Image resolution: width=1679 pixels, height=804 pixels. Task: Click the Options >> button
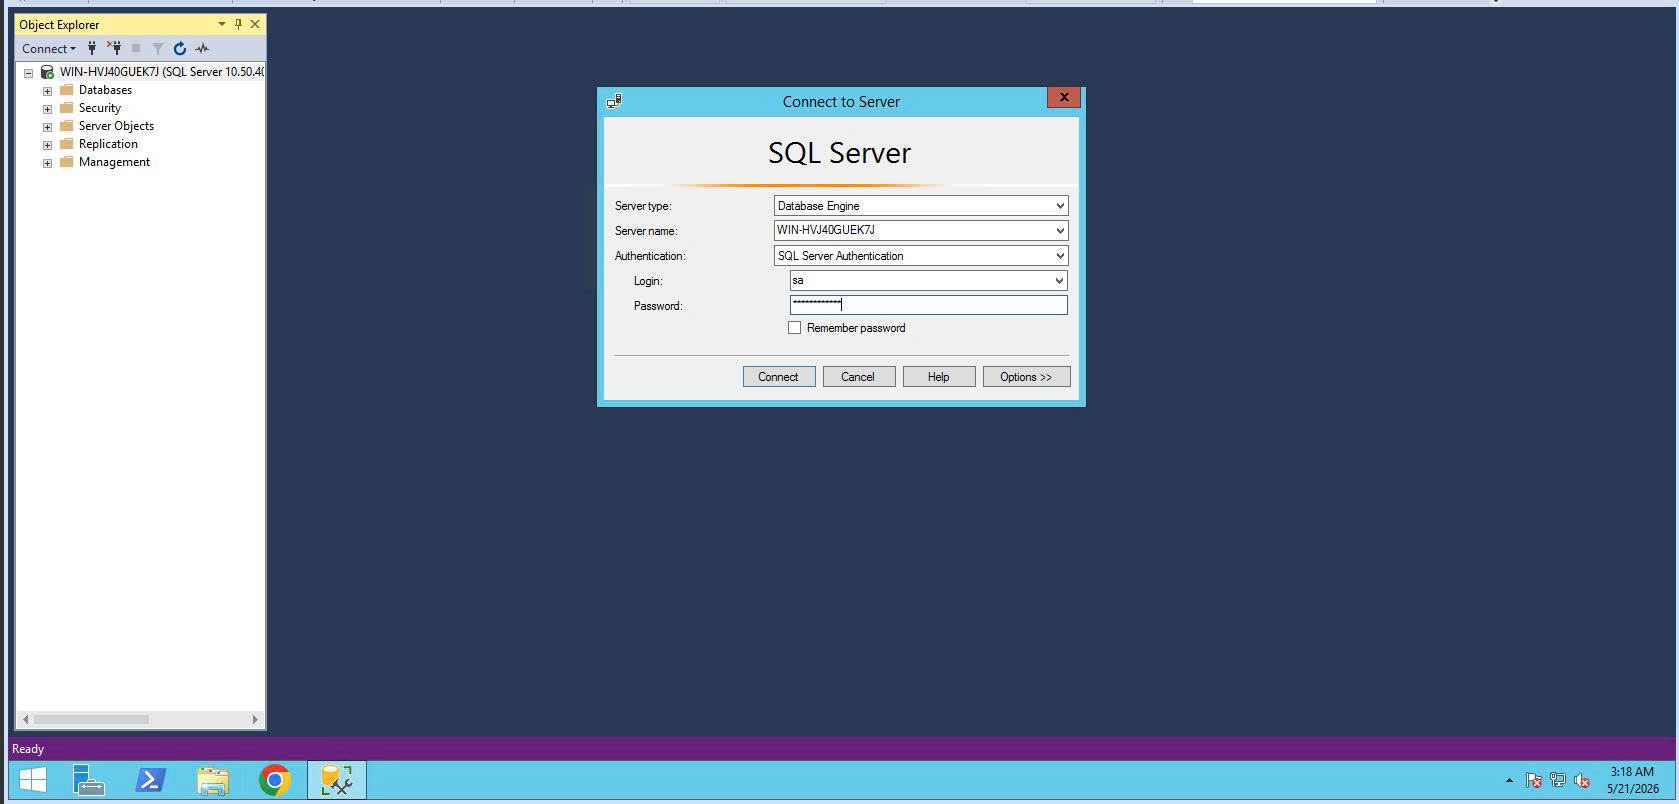tap(1026, 377)
